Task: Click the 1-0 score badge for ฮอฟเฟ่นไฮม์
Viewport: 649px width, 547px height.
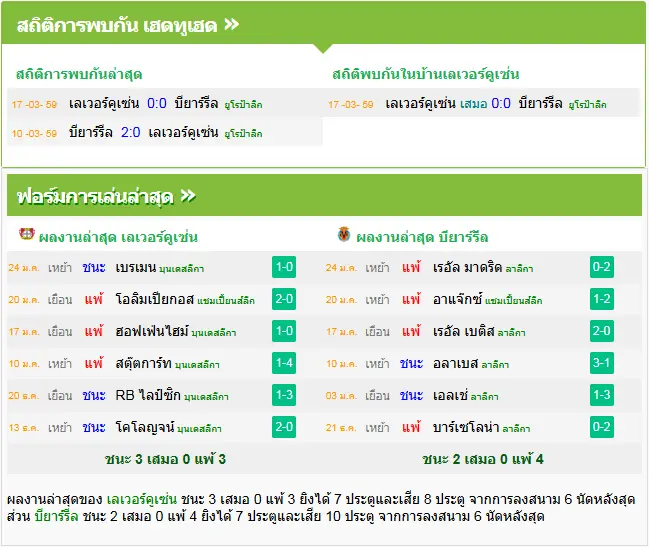Action: [284, 331]
